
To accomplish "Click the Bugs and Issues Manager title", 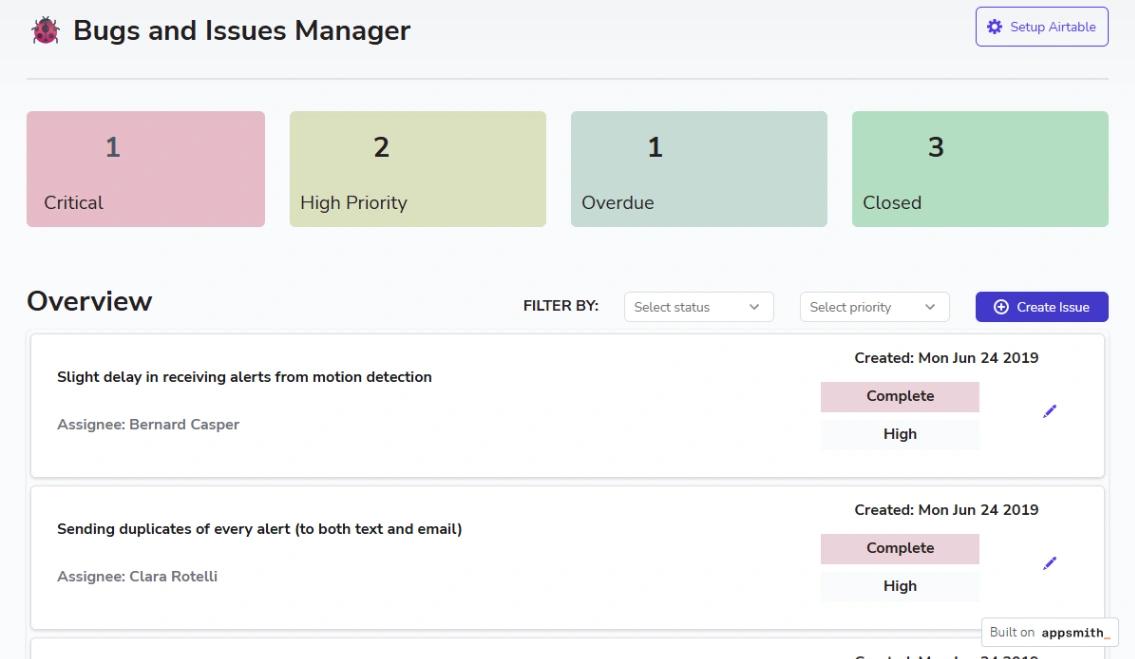I will pos(242,30).
